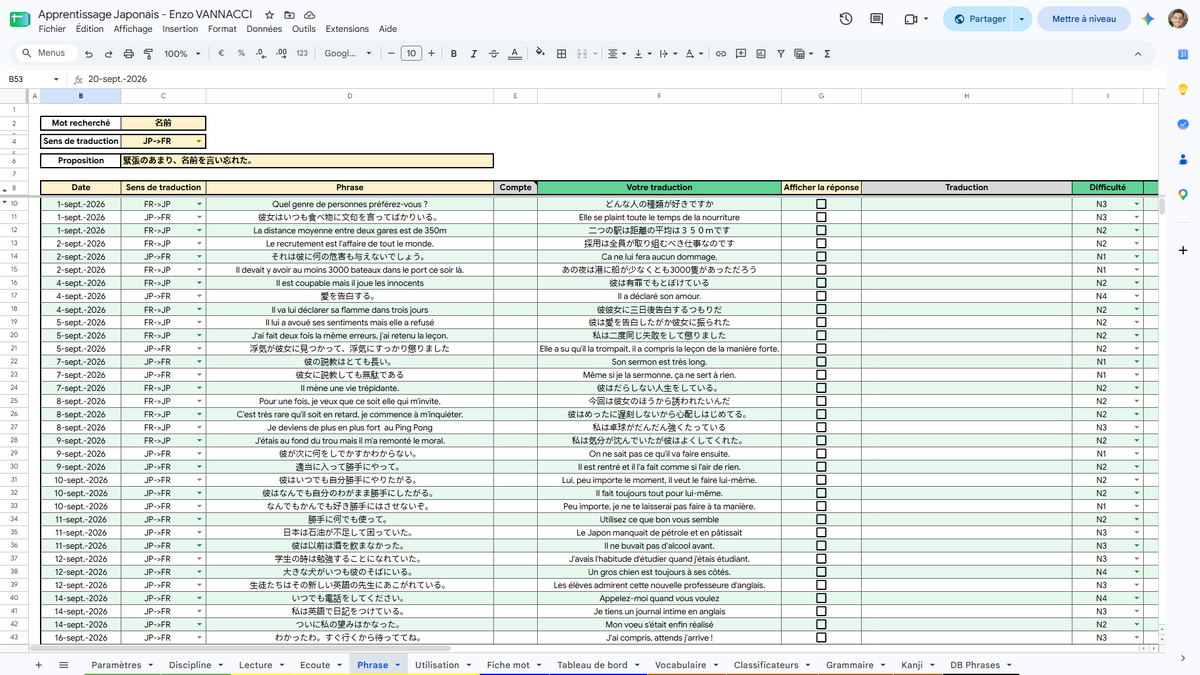Viewport: 1200px width, 675px height.
Task: Click the Insert link icon
Action: pyautogui.click(x=720, y=54)
